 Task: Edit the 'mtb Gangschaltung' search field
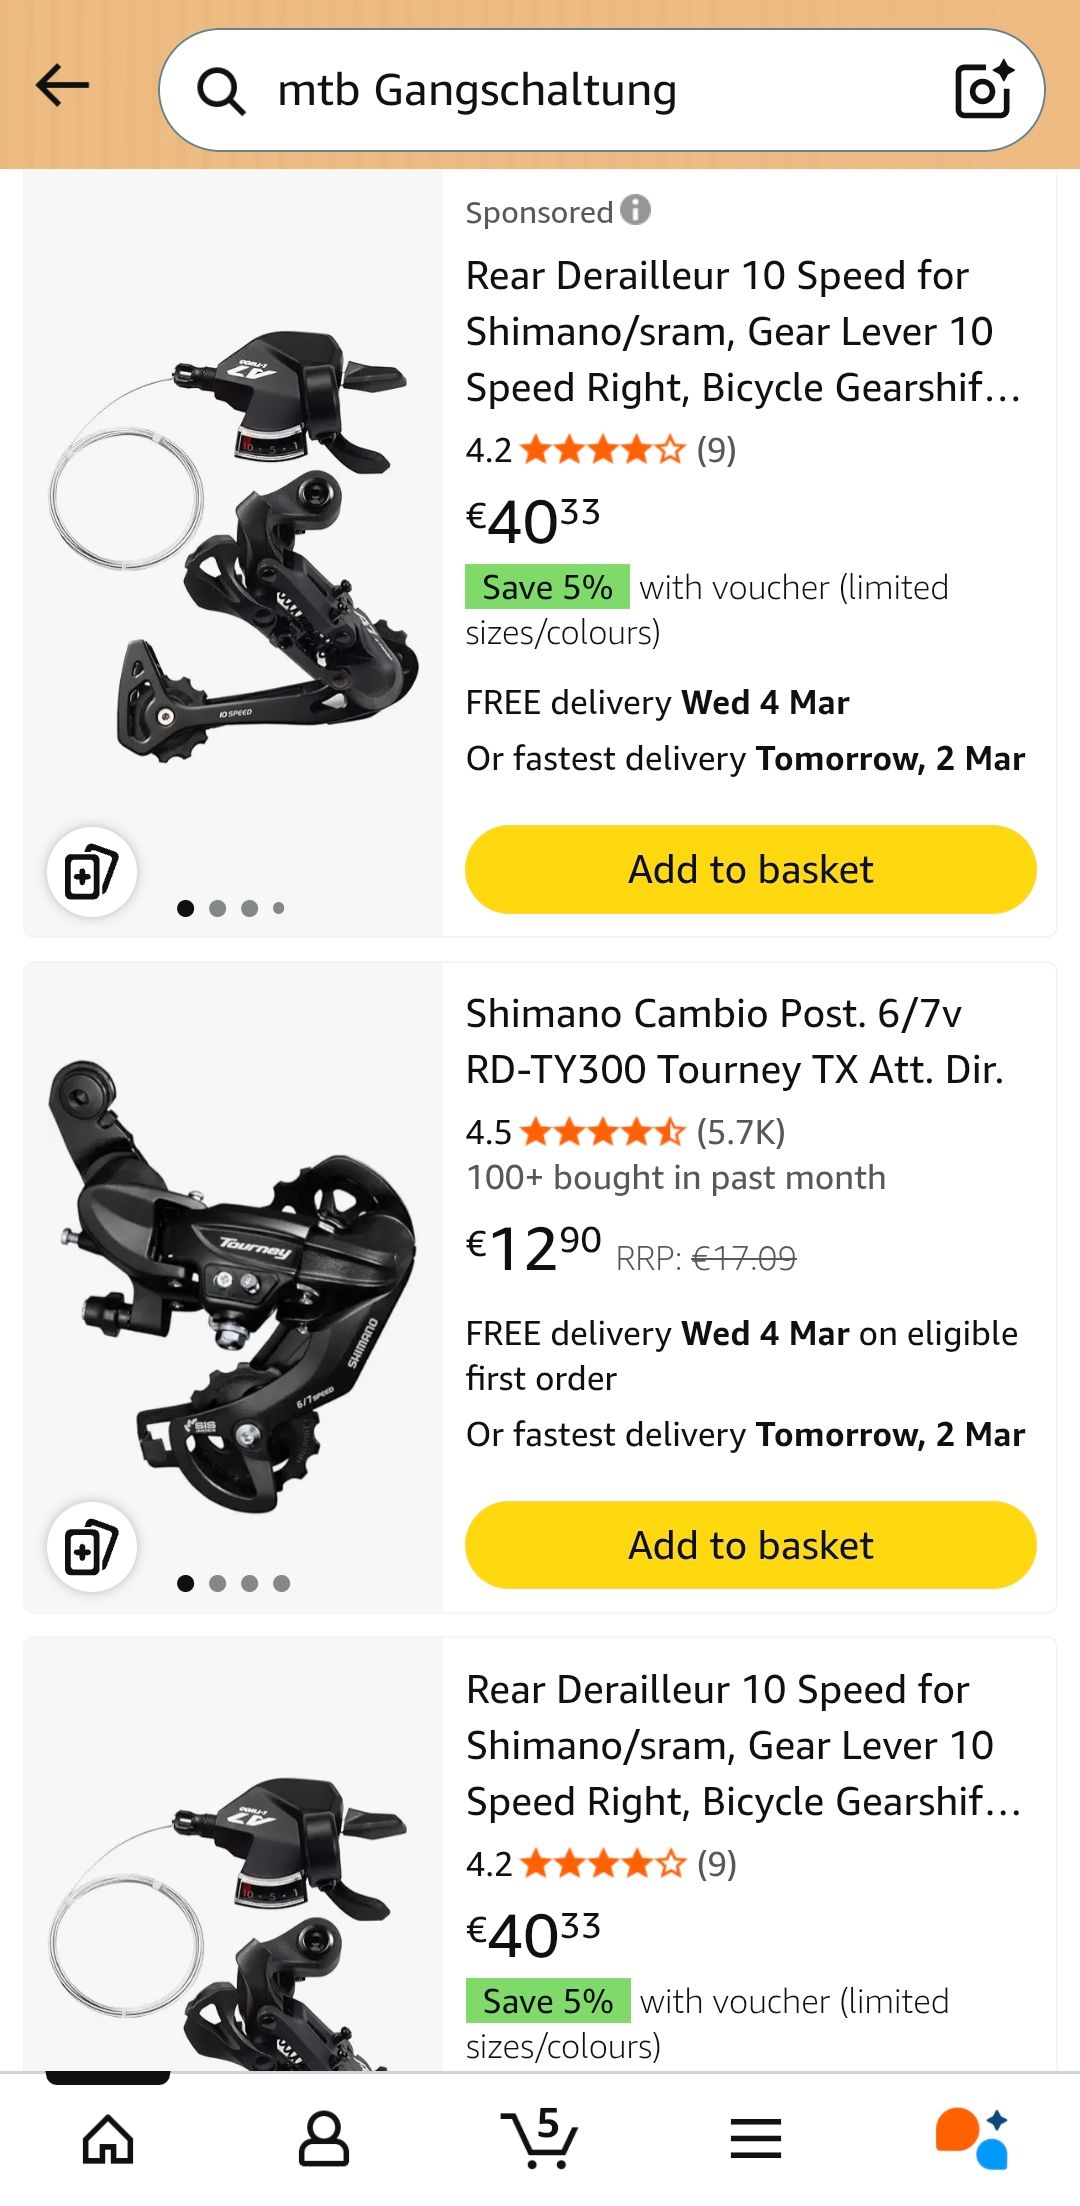point(600,90)
